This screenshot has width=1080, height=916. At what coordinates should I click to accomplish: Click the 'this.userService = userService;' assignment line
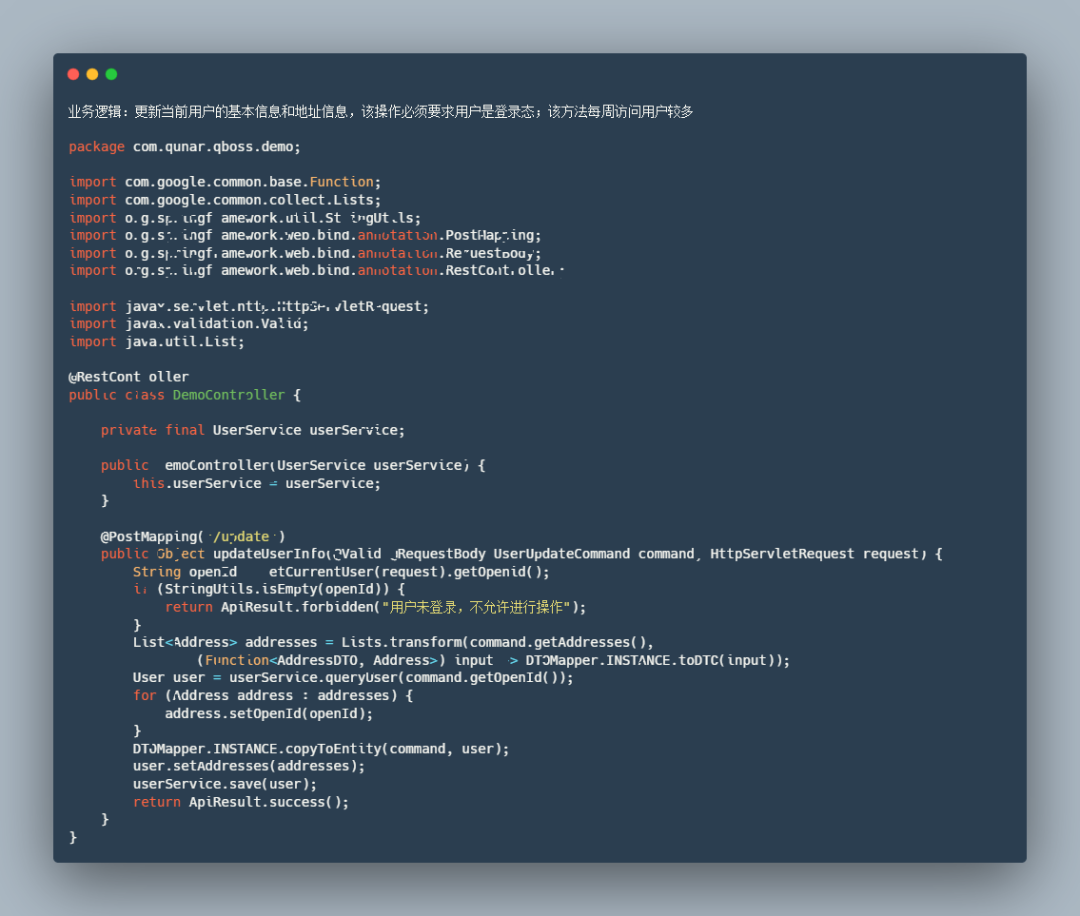tap(256, 483)
